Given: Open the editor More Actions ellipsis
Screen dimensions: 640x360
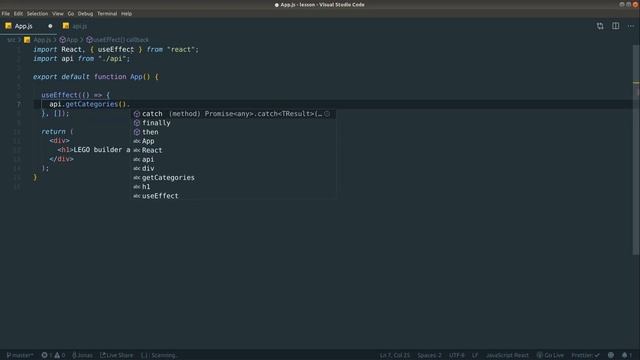Looking at the screenshot, I should point(631,26).
